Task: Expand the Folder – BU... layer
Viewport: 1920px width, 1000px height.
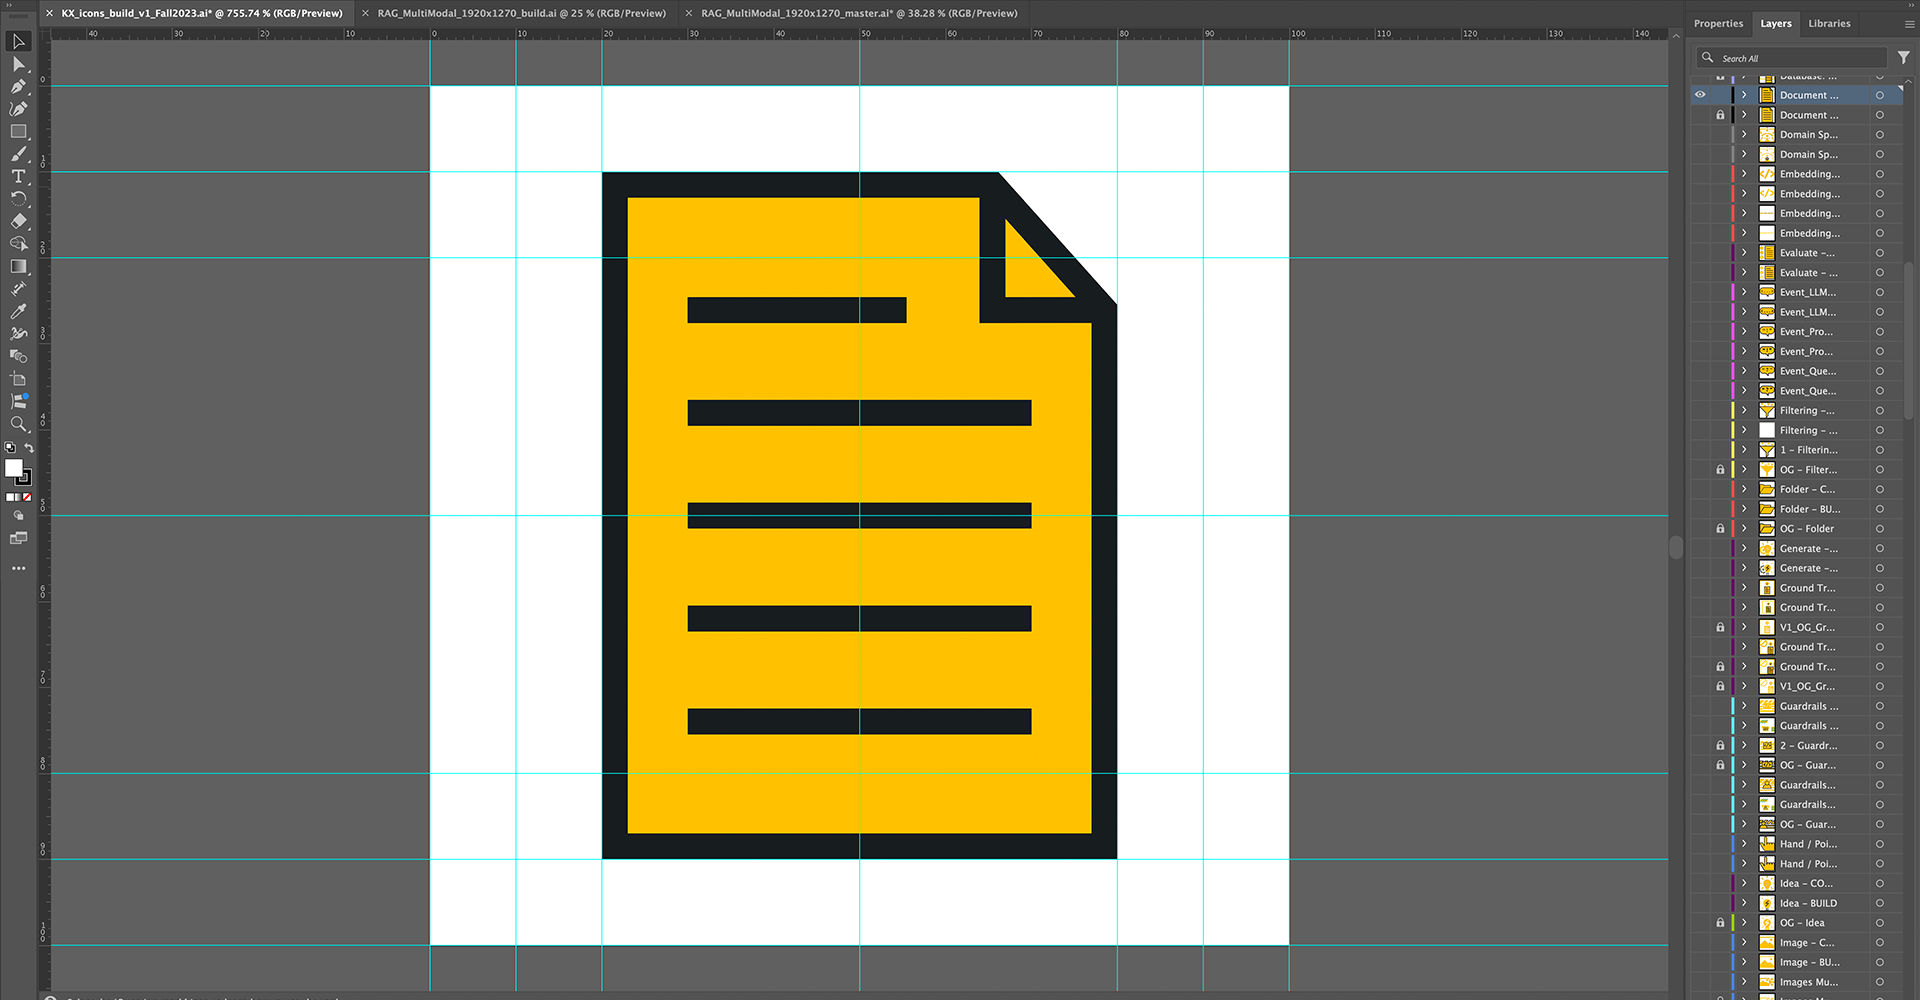Action: 1744,509
